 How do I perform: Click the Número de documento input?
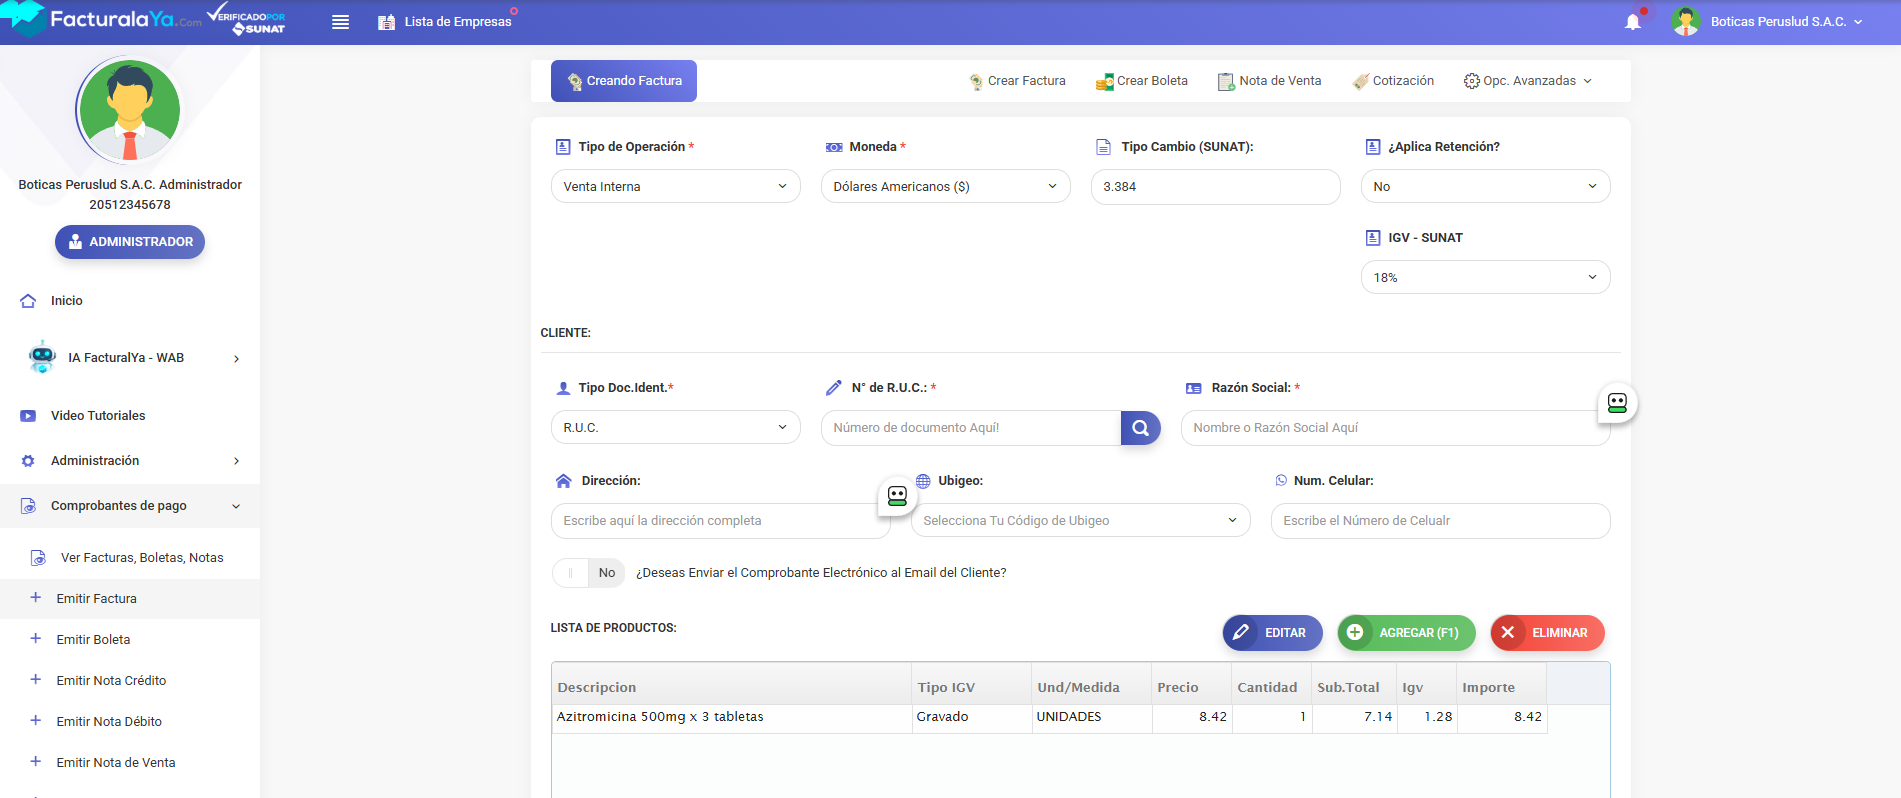pyautogui.click(x=971, y=428)
